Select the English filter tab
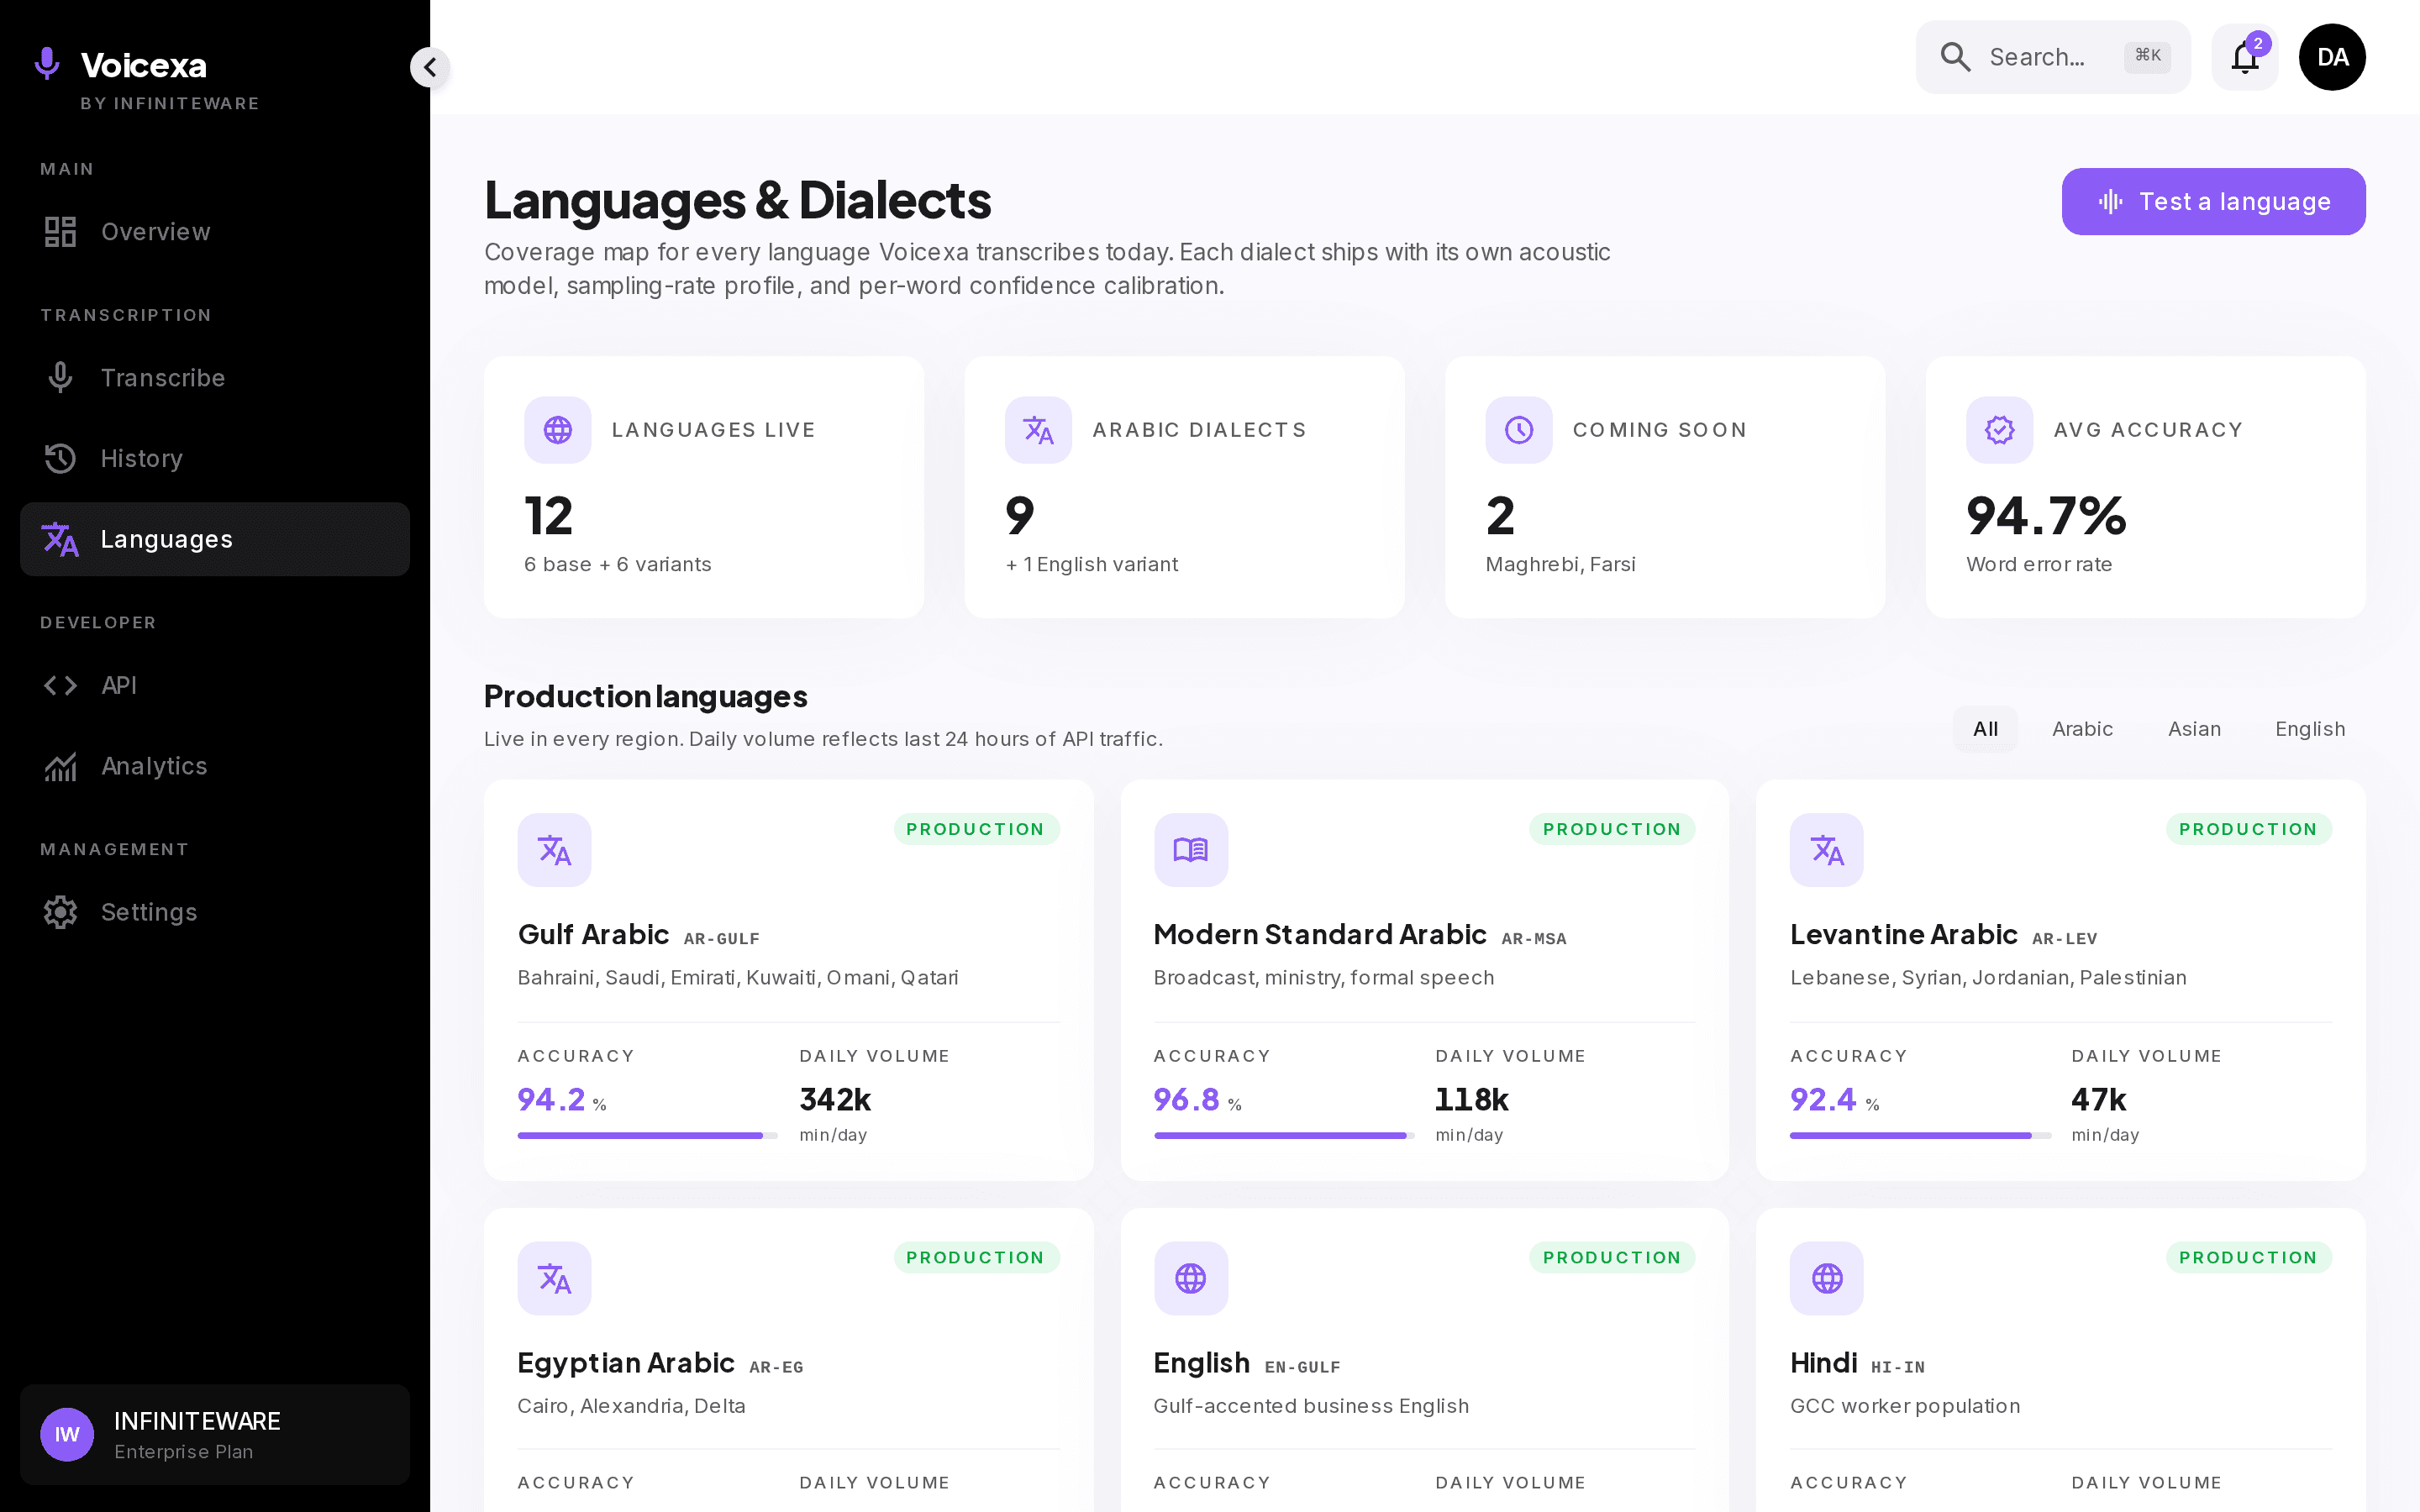This screenshot has height=1512, width=2420. click(x=2310, y=729)
